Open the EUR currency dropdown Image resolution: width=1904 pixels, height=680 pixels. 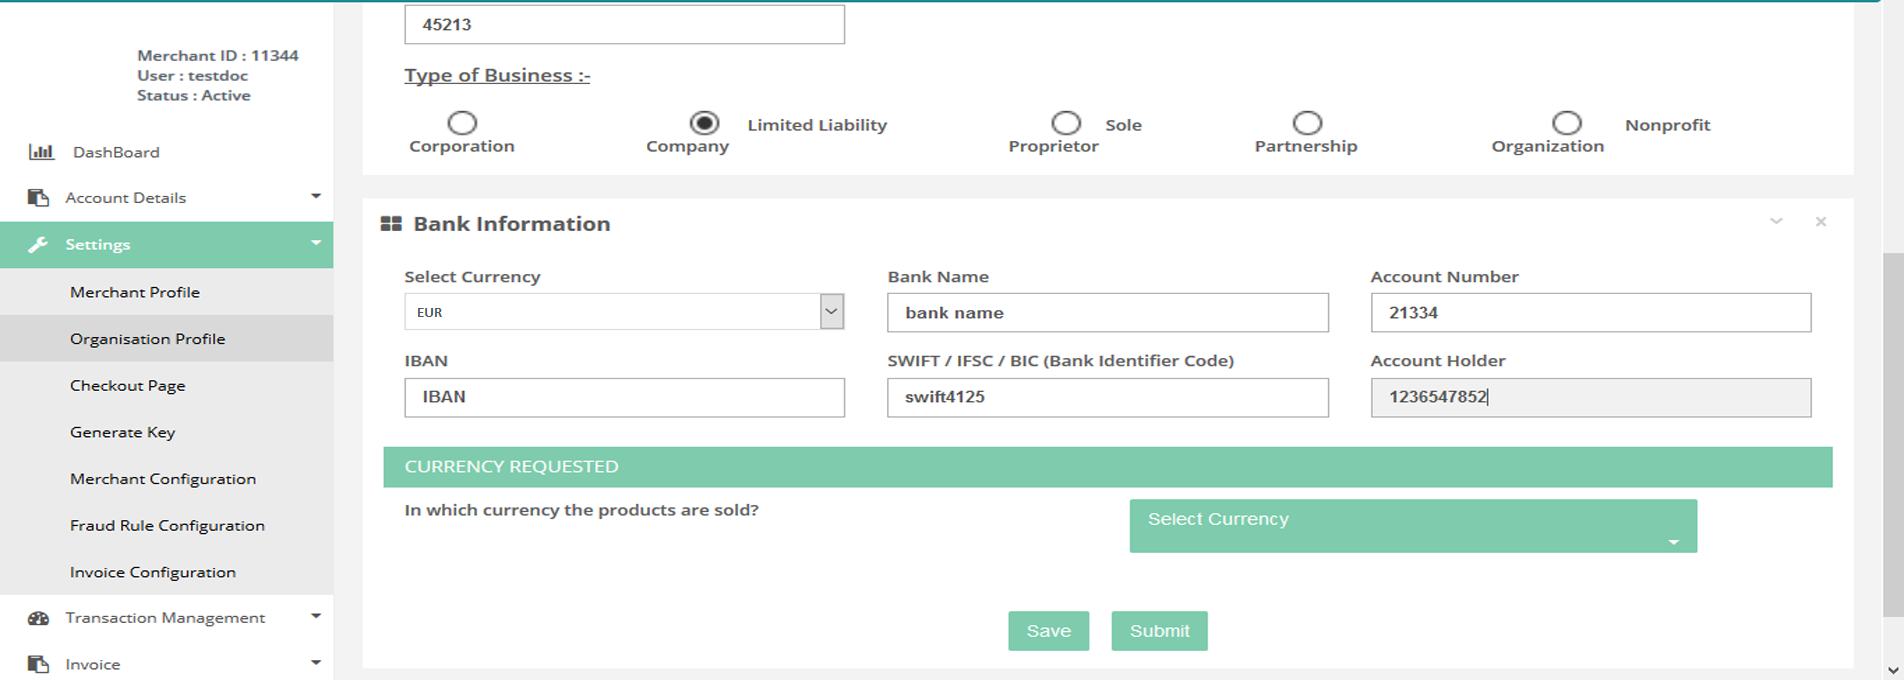click(x=831, y=312)
